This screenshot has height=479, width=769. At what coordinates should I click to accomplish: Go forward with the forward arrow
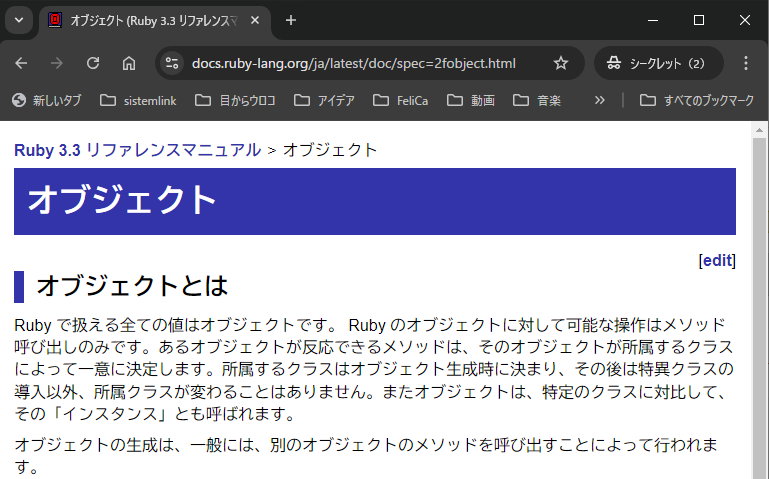[x=57, y=63]
